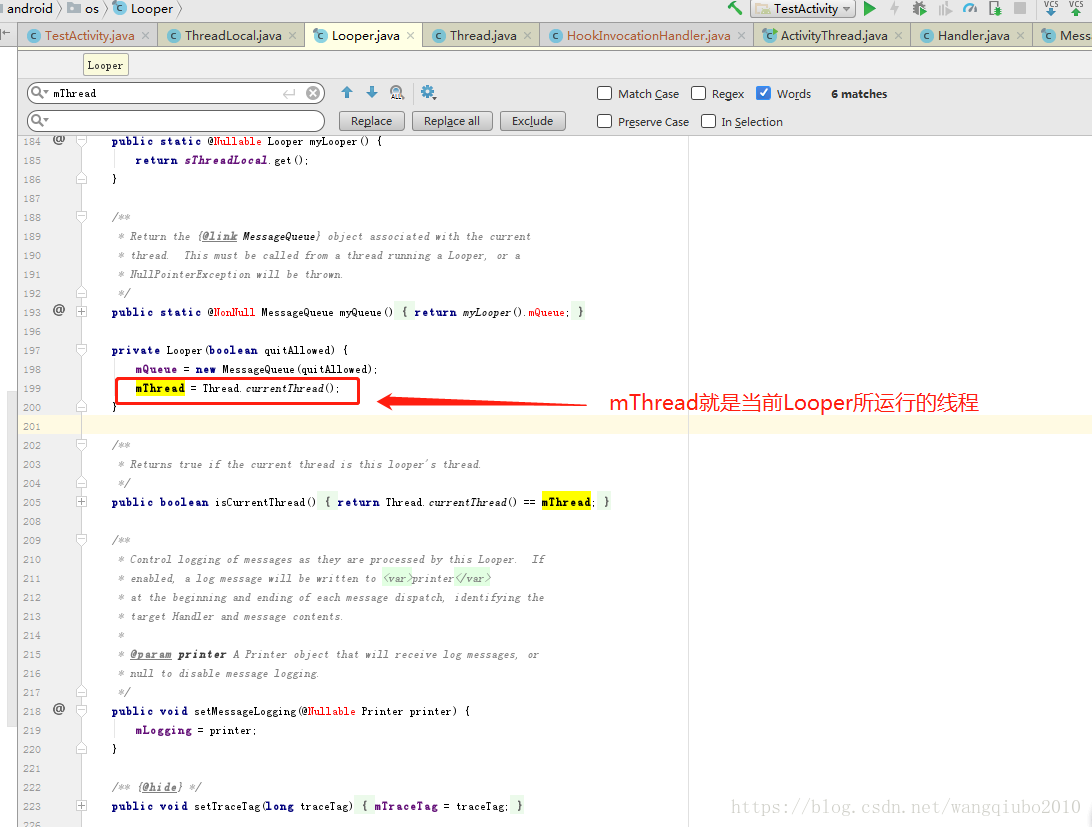Close the ActivityThread.java tab
The height and width of the screenshot is (827, 1092).
coord(898,36)
